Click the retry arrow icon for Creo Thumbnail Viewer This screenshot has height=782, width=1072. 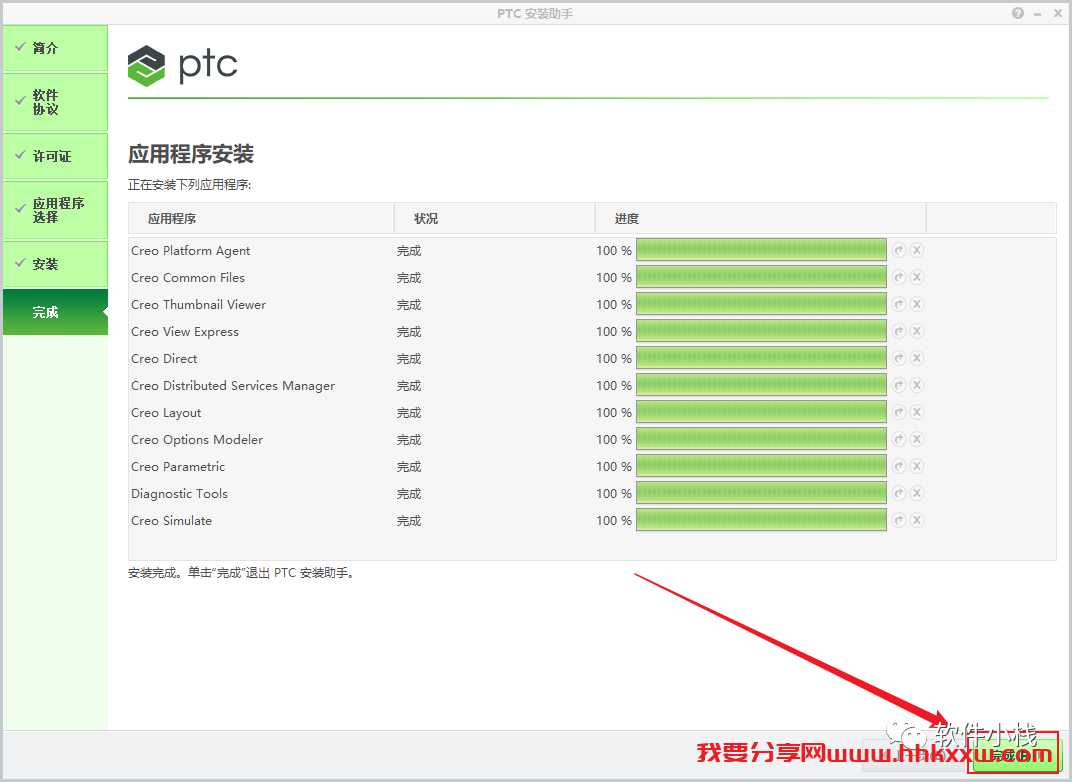pos(899,304)
